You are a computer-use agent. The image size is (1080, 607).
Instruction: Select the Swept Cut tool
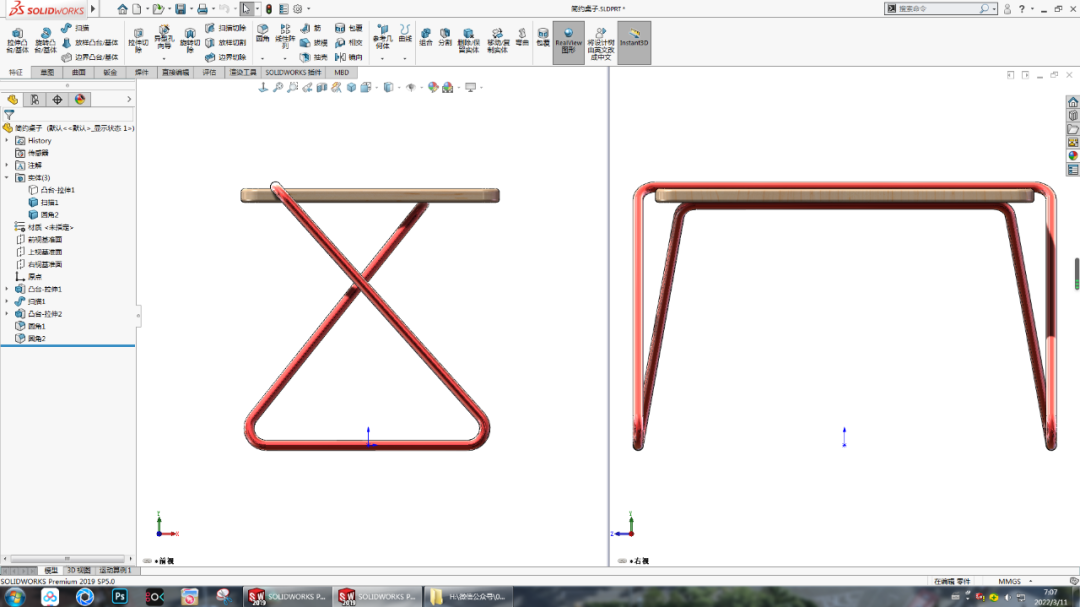226,28
